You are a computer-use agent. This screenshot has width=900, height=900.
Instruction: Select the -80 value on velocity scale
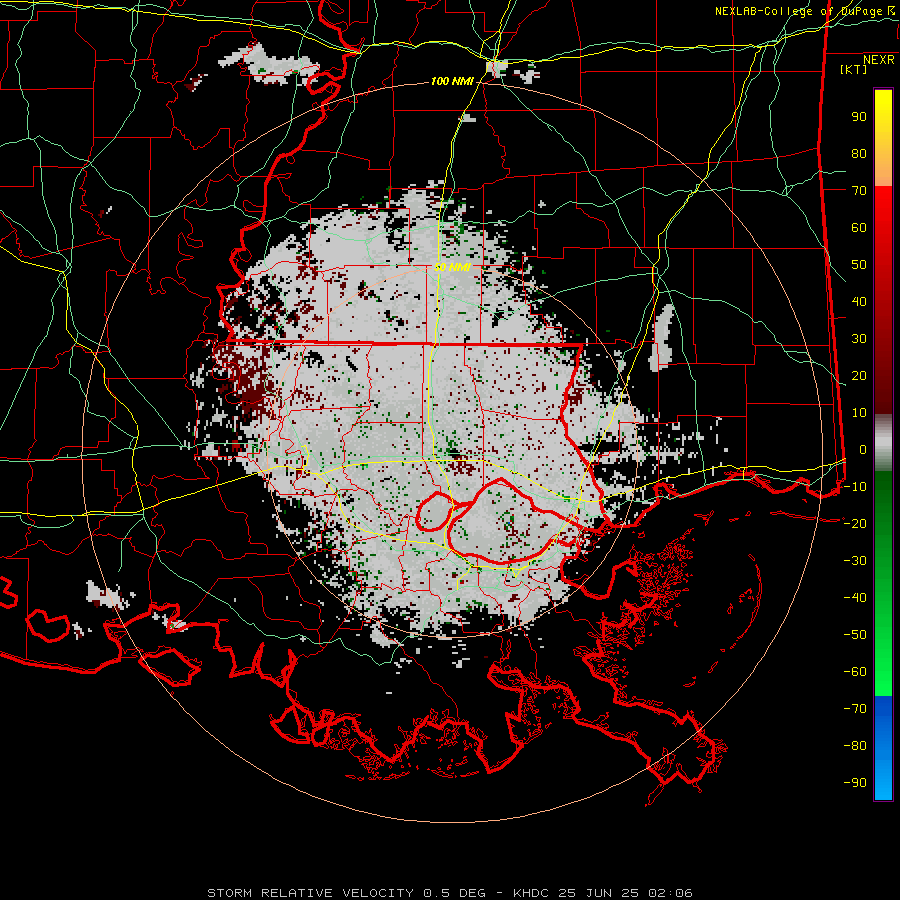(855, 746)
